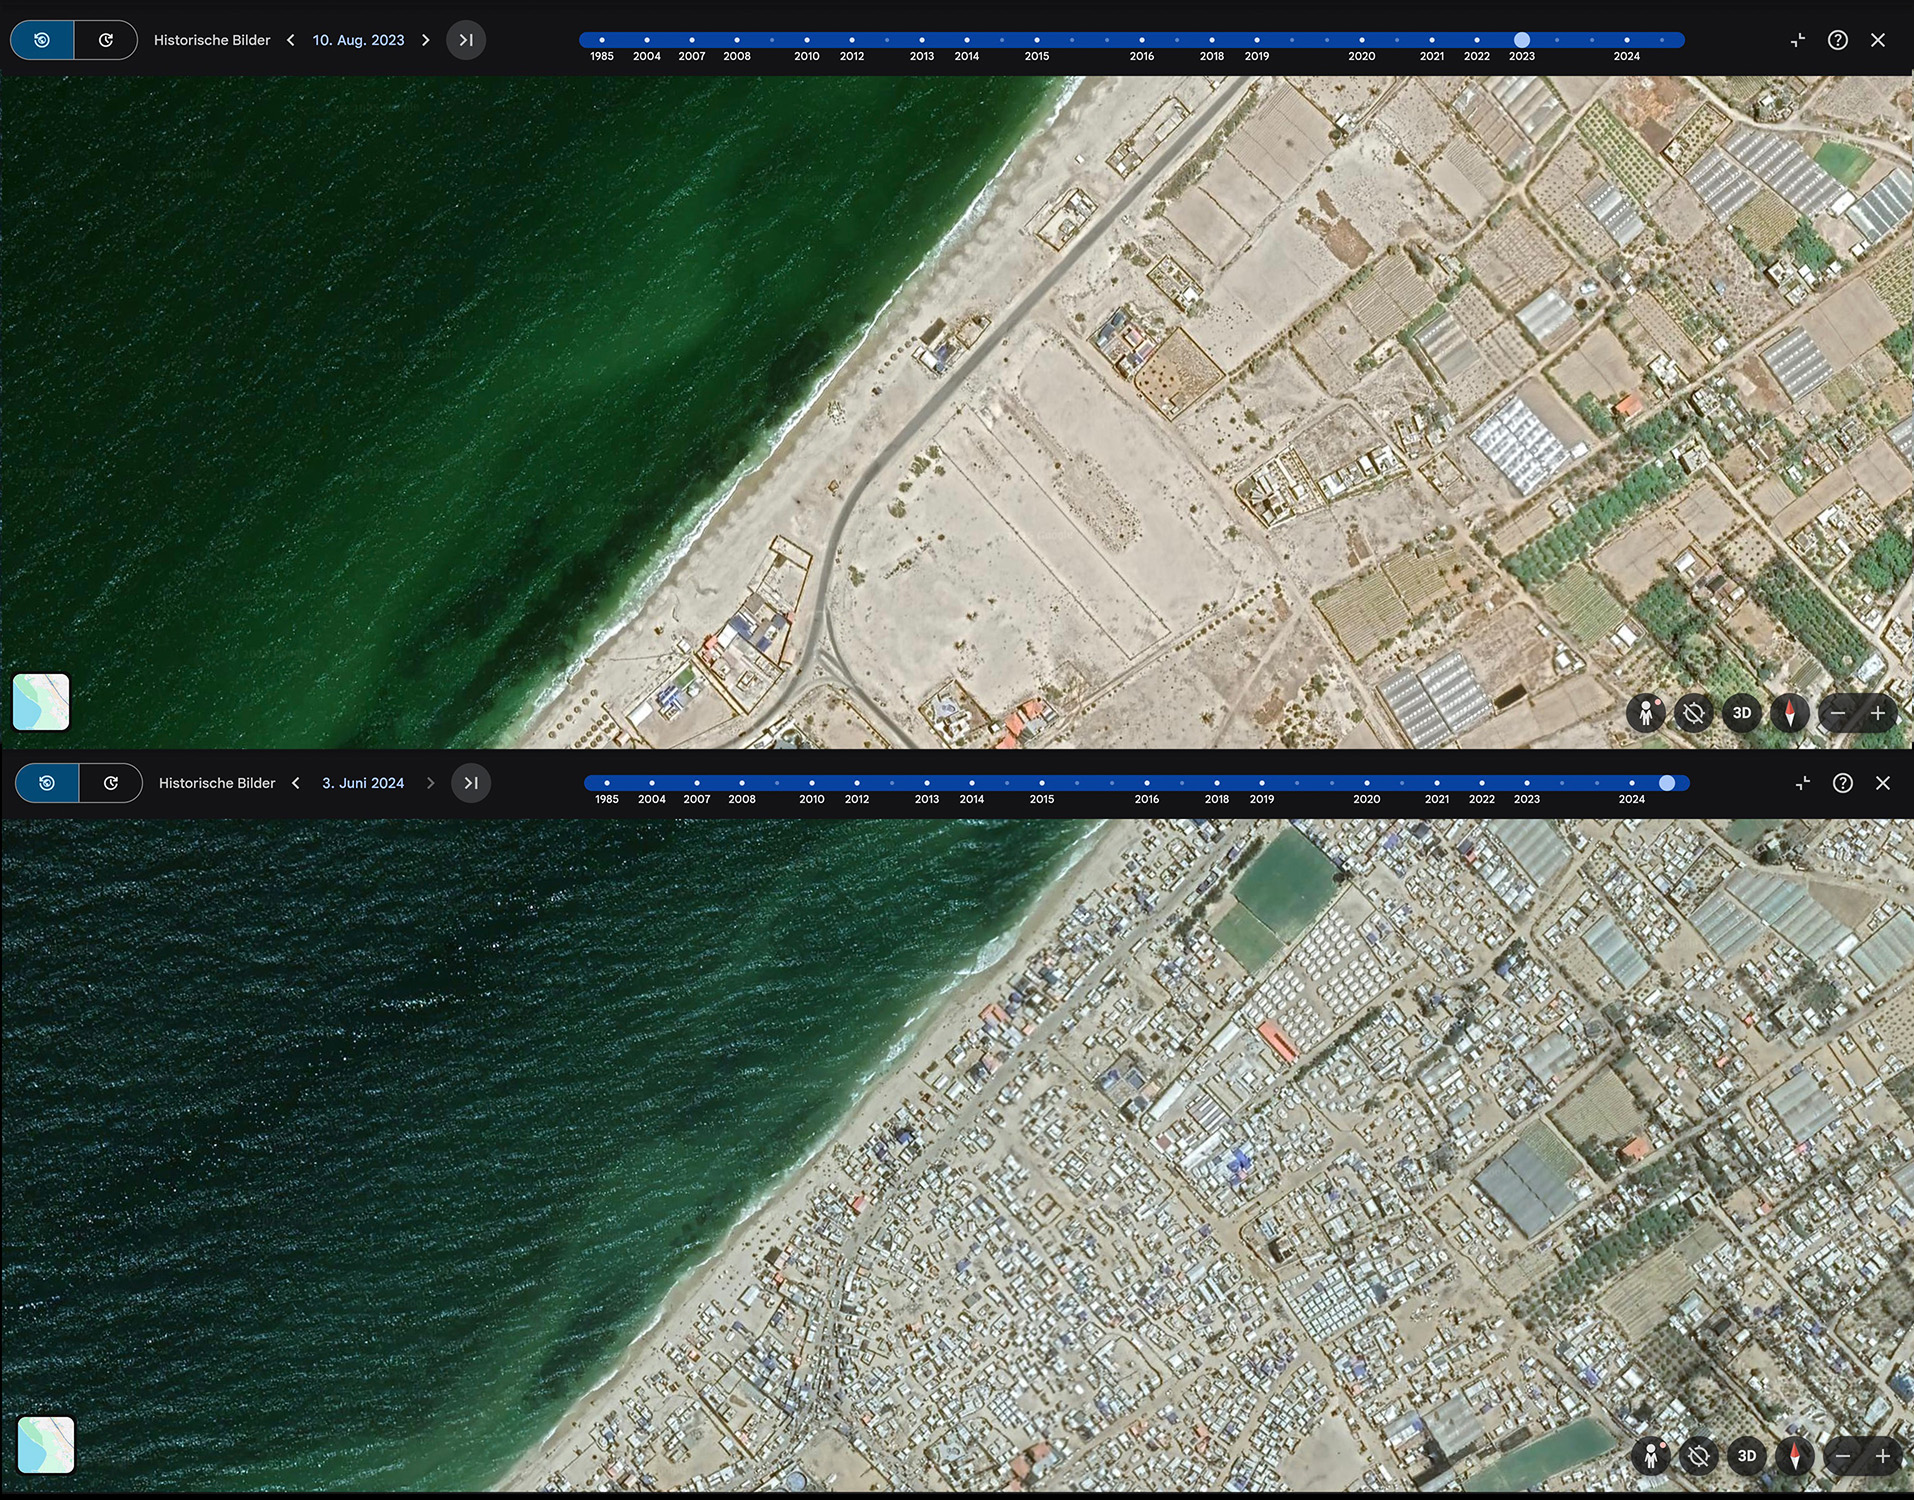The width and height of the screenshot is (1914, 1500).
Task: Select 2020 marker on top timeline
Action: [1362, 40]
